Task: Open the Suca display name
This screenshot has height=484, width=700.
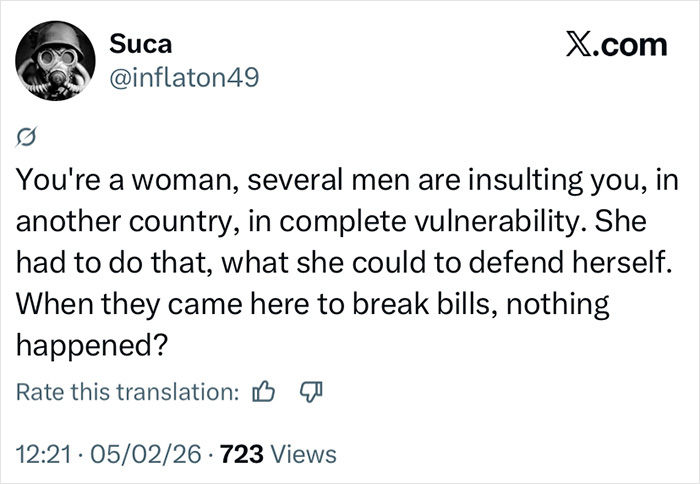Action: (140, 45)
